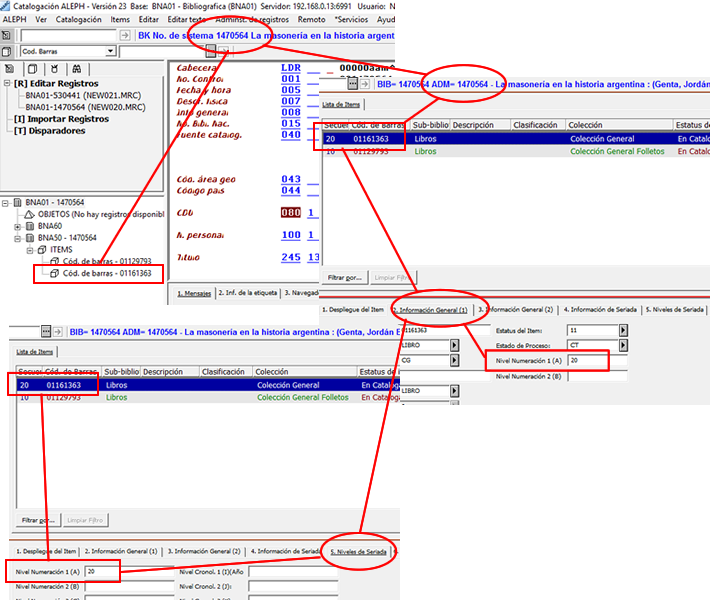The image size is (720, 600).
Task: Select Cód. de barras - 01161363 node
Action: [107, 274]
